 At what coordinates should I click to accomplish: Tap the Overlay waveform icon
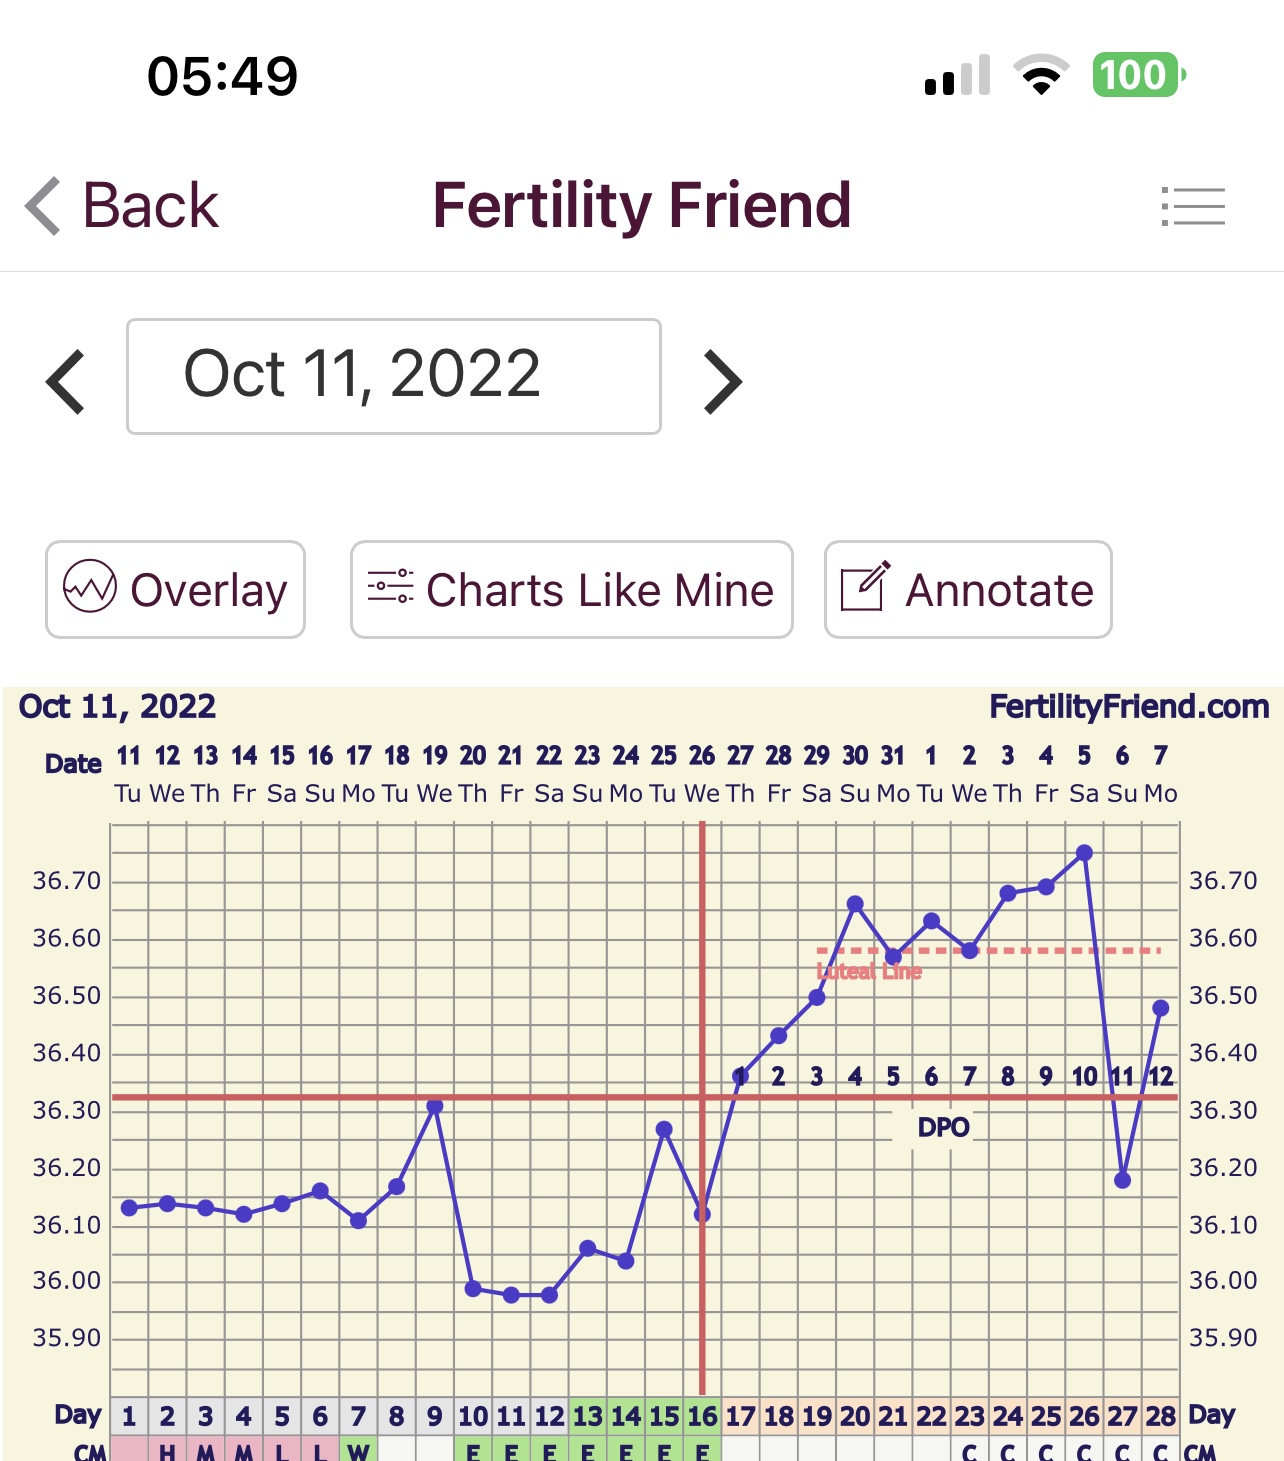[x=90, y=586]
